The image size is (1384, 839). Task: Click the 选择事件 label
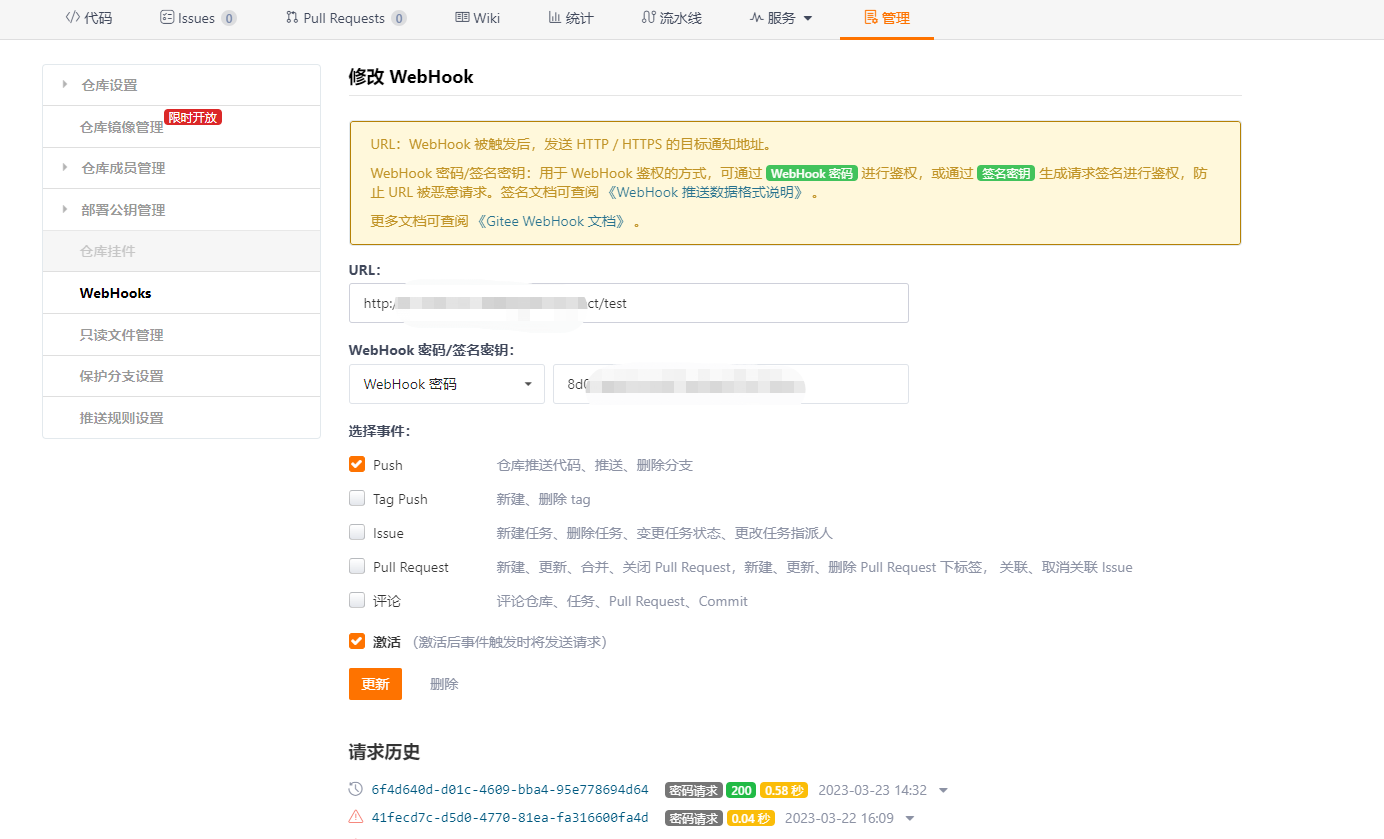[x=380, y=431]
